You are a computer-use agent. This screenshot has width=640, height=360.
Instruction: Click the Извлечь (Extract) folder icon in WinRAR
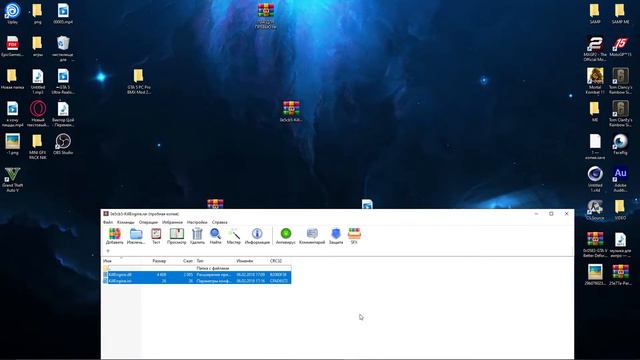pos(136,236)
